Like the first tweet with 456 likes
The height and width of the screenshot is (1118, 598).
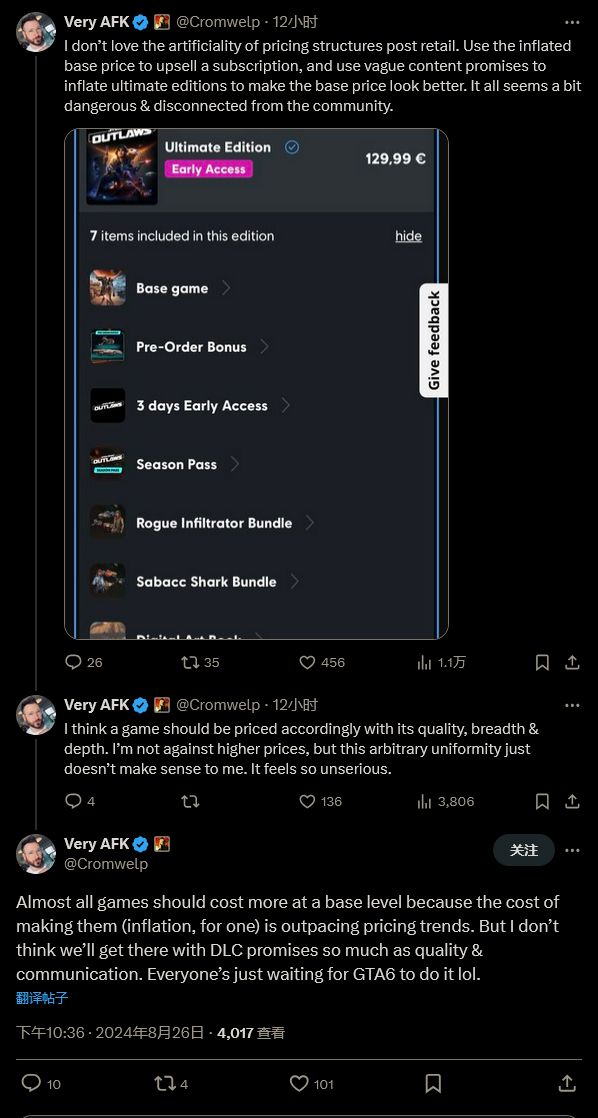[321, 662]
